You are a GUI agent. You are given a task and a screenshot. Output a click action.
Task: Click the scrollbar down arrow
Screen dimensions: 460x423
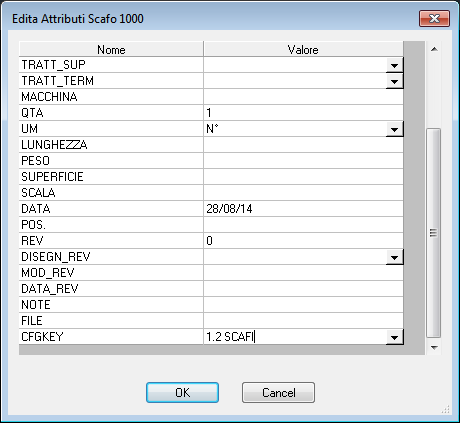[x=434, y=347]
